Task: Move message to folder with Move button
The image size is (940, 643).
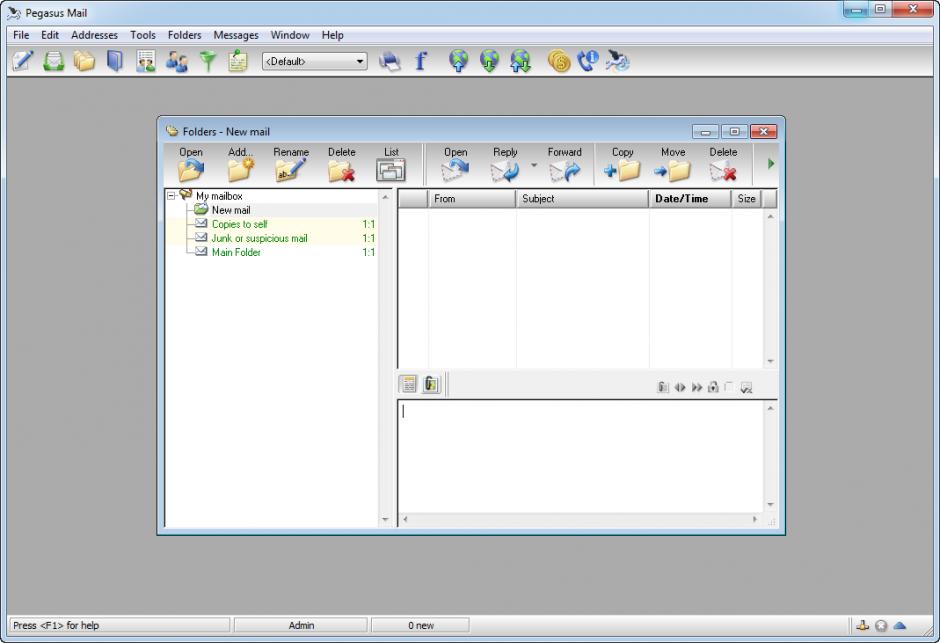Action: [673, 164]
